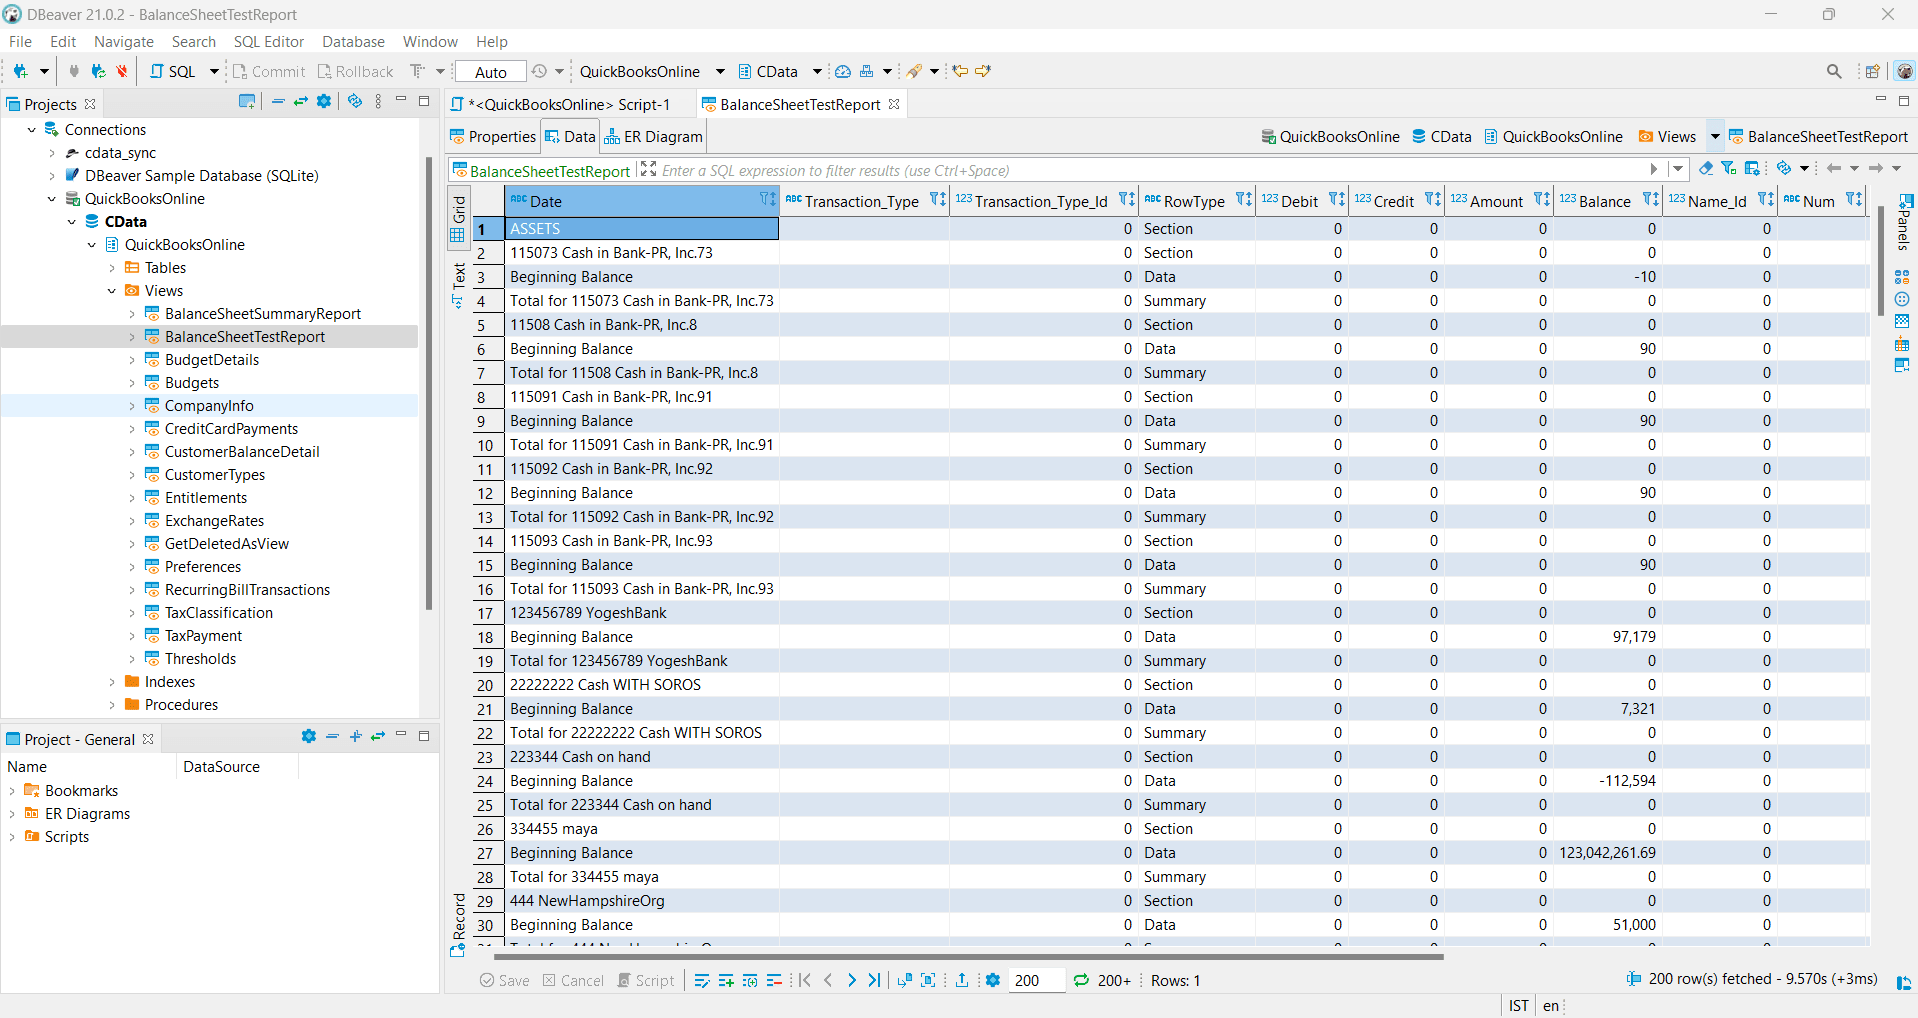The width and height of the screenshot is (1918, 1018).
Task: Jump to the last page of results
Action: pyautogui.click(x=875, y=980)
